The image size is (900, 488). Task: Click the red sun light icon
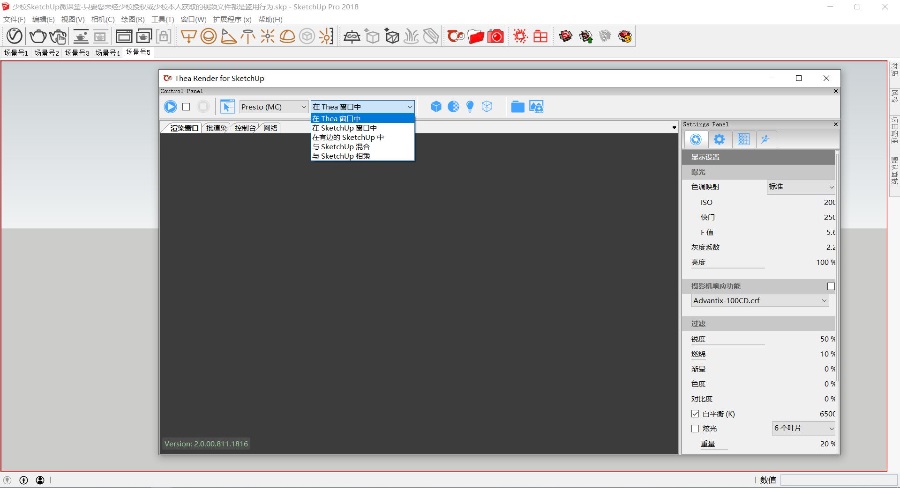tap(520, 37)
